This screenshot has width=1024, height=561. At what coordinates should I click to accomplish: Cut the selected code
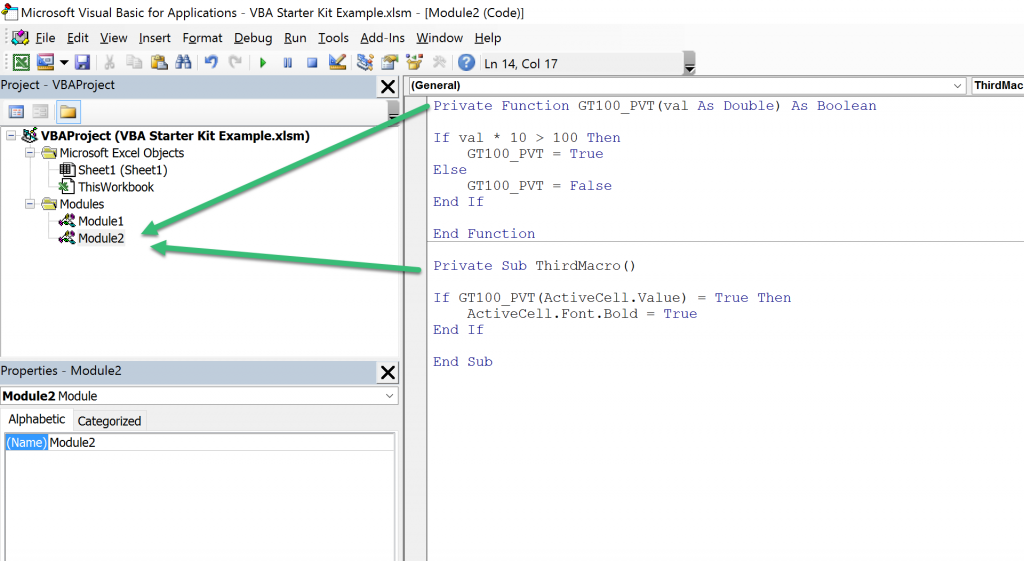[110, 63]
